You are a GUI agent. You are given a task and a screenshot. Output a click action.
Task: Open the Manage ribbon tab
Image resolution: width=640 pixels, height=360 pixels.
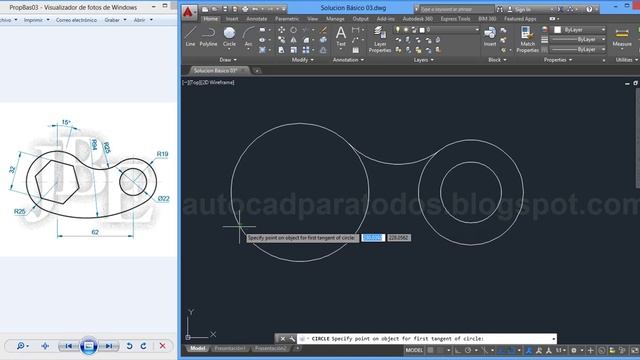click(335, 19)
